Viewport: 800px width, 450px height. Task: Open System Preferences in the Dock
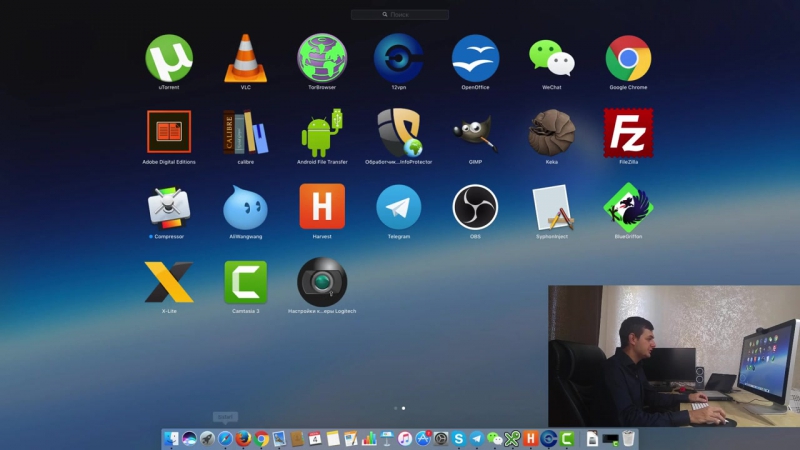coord(441,439)
